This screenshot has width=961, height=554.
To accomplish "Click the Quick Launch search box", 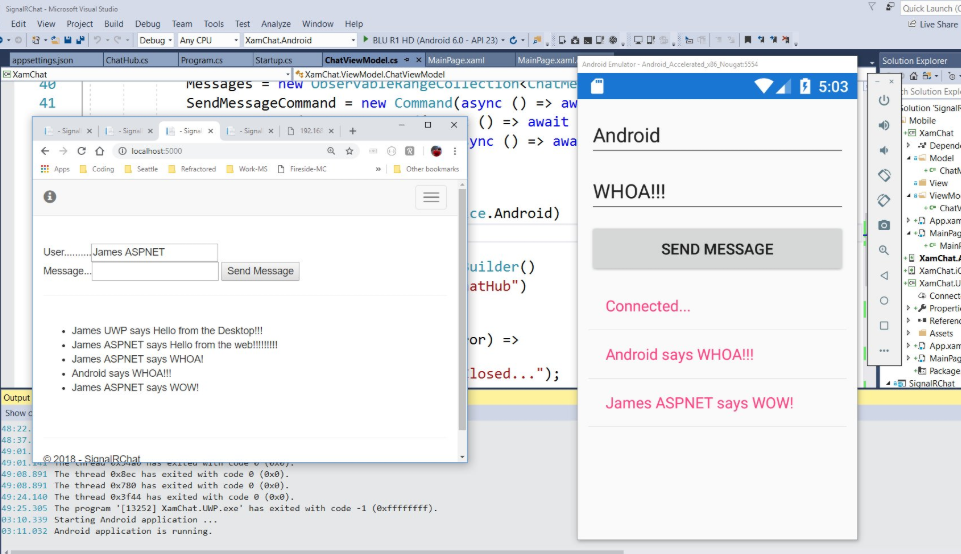I will tap(930, 8).
